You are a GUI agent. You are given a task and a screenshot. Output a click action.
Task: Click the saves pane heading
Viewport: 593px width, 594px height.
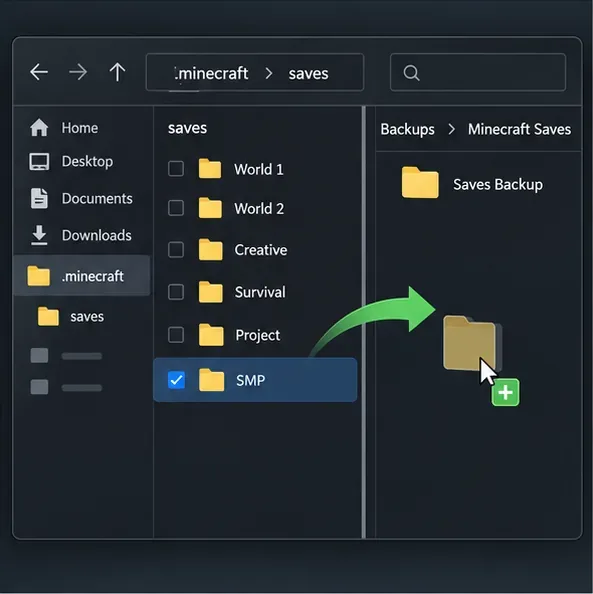(x=188, y=128)
